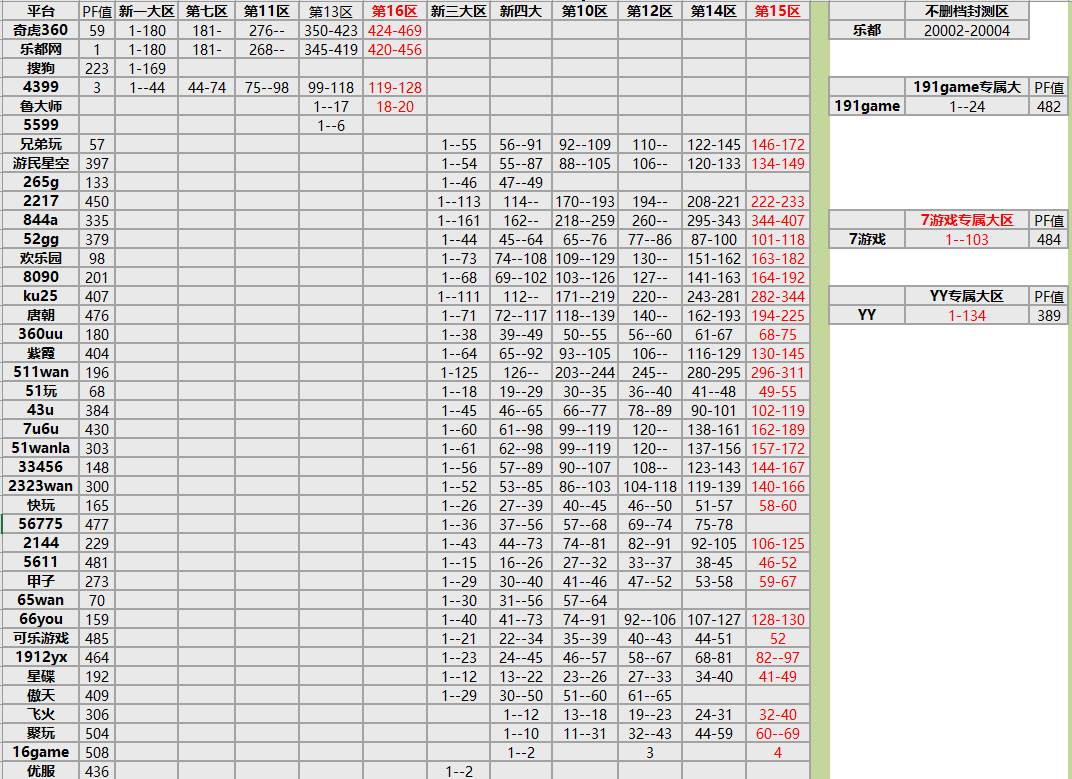The width and height of the screenshot is (1072, 779).
Task: Select the red 第16区 column header
Action: click(x=394, y=11)
